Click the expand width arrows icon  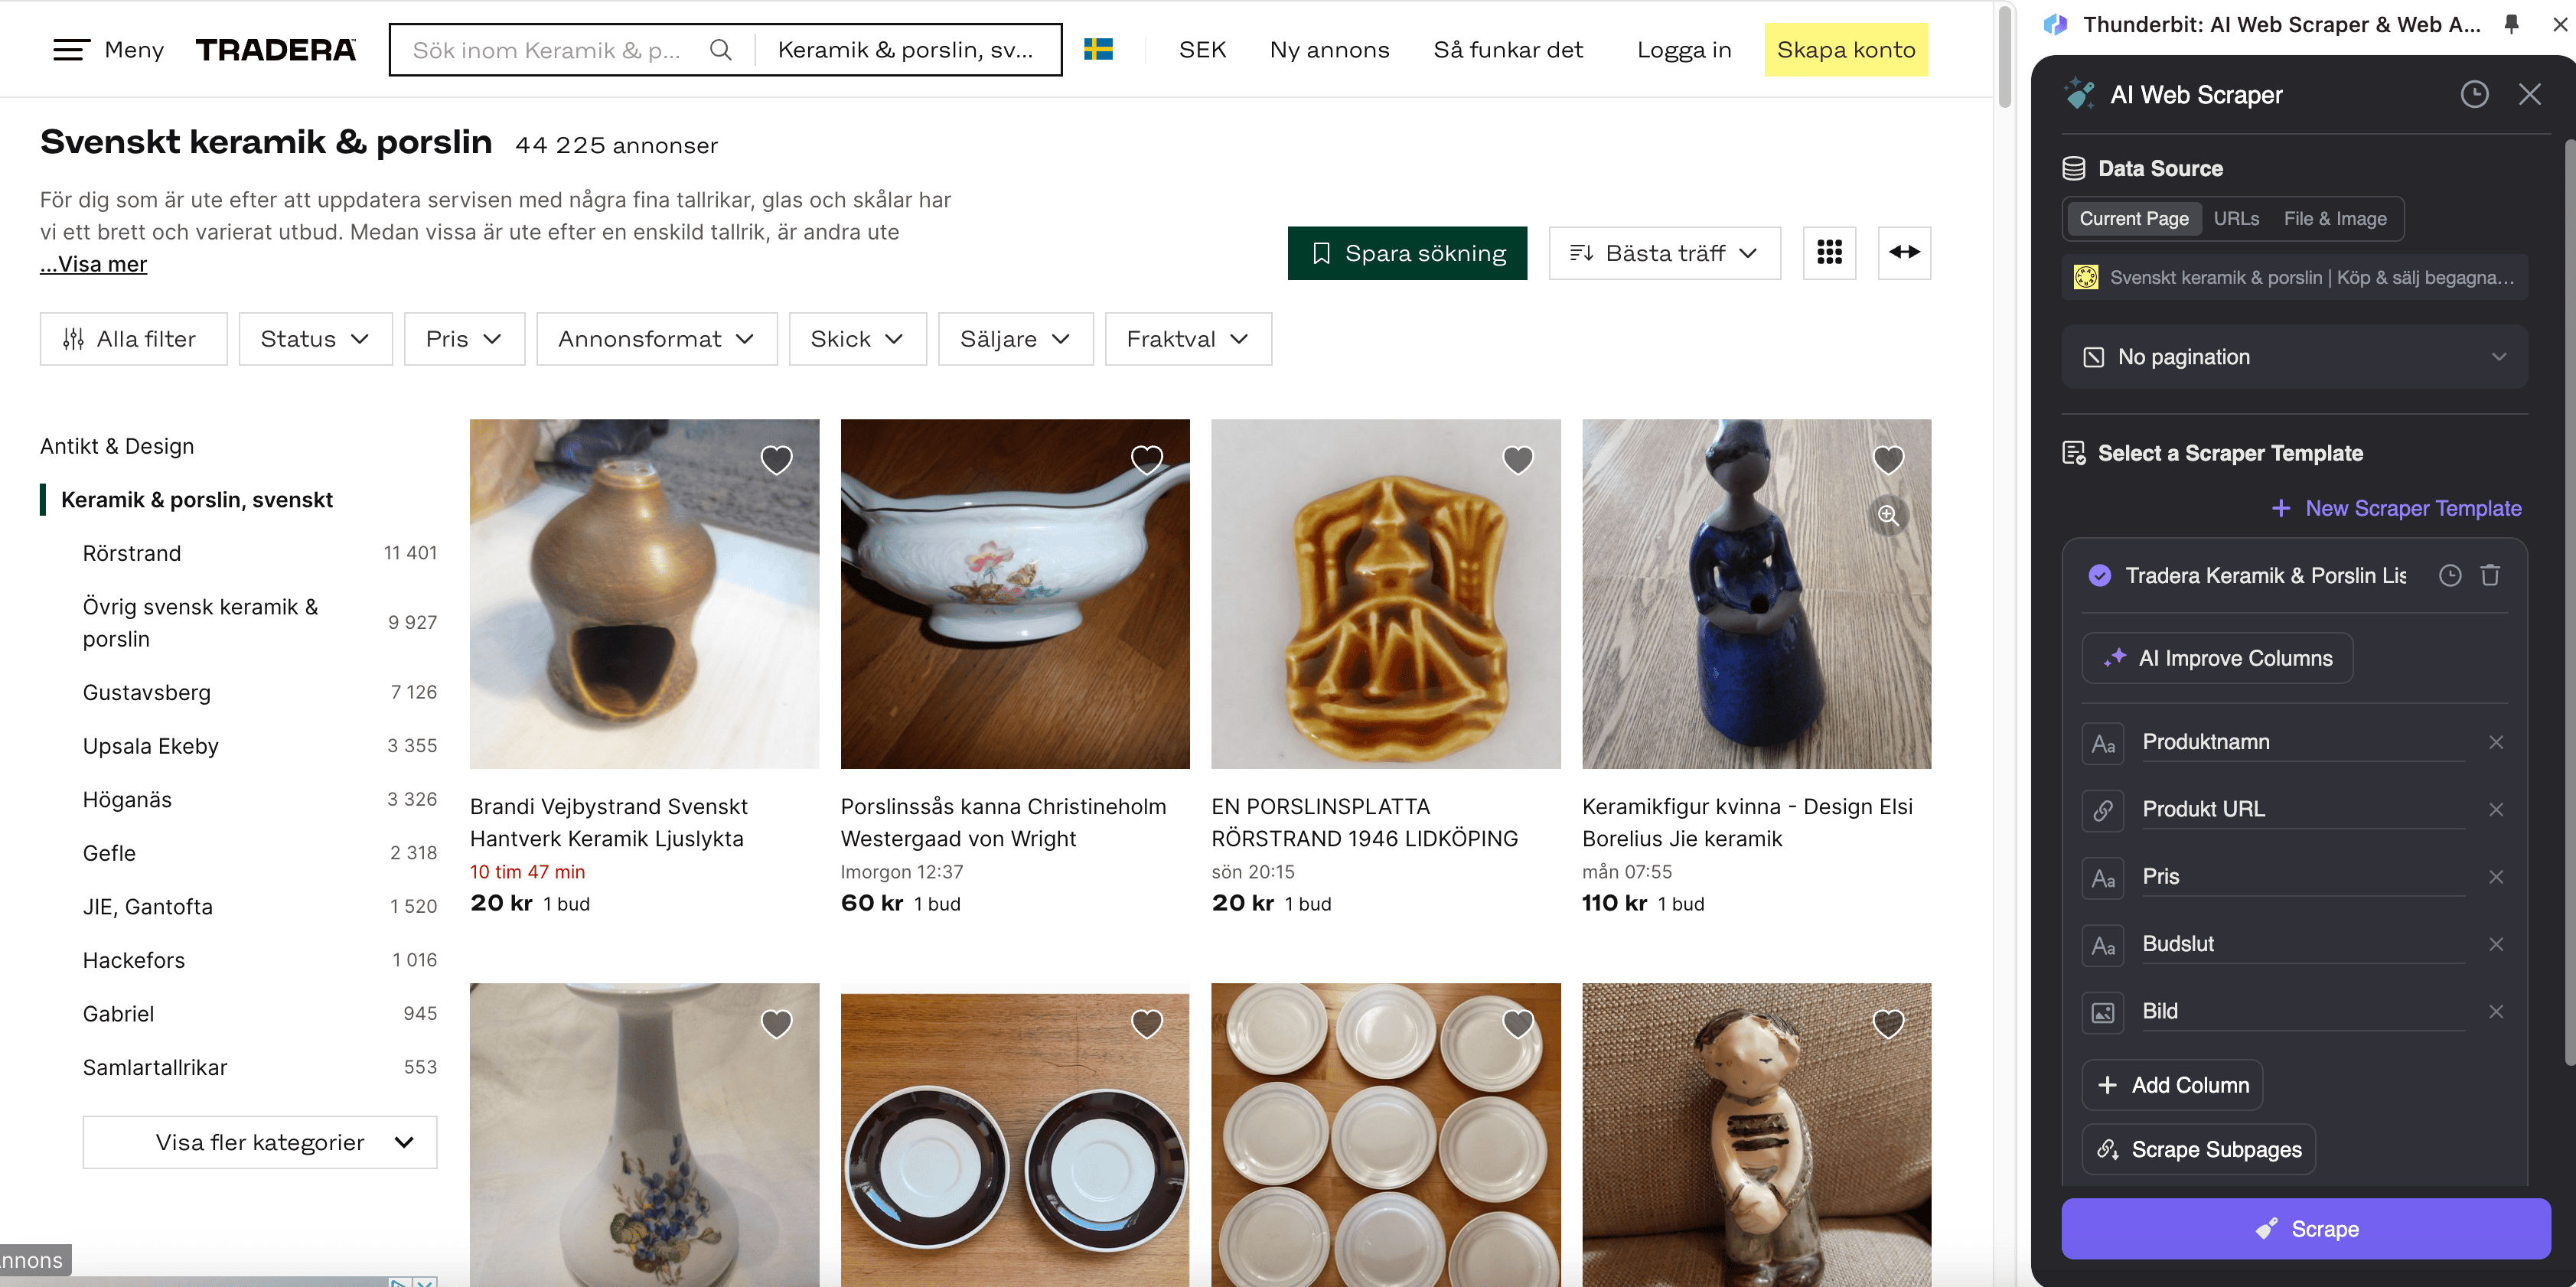pos(1904,253)
